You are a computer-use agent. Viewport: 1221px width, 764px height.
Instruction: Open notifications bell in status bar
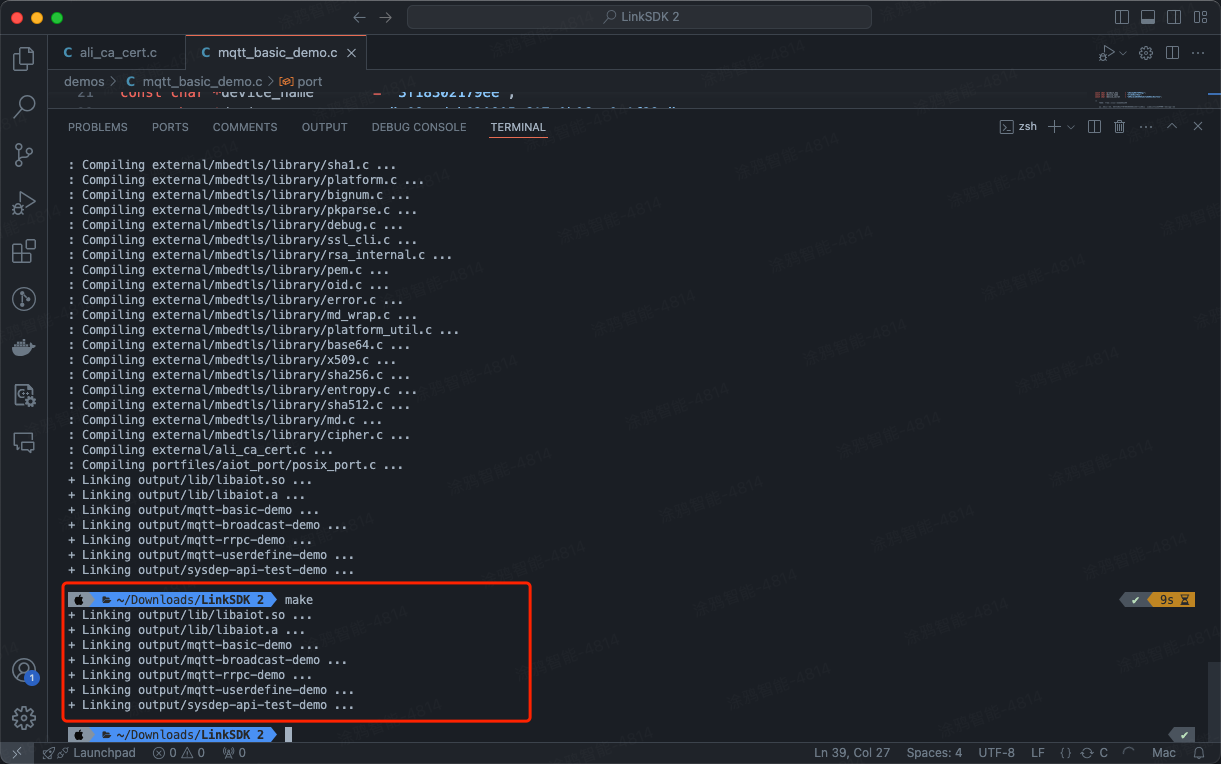1199,753
